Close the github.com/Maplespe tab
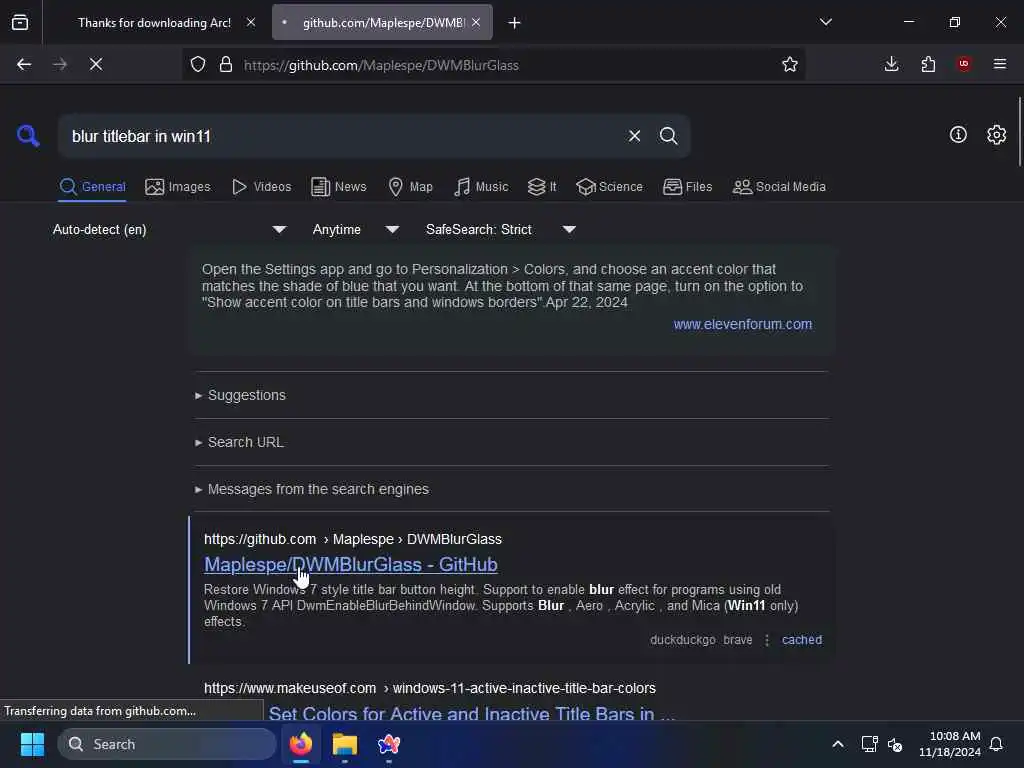 click(476, 22)
